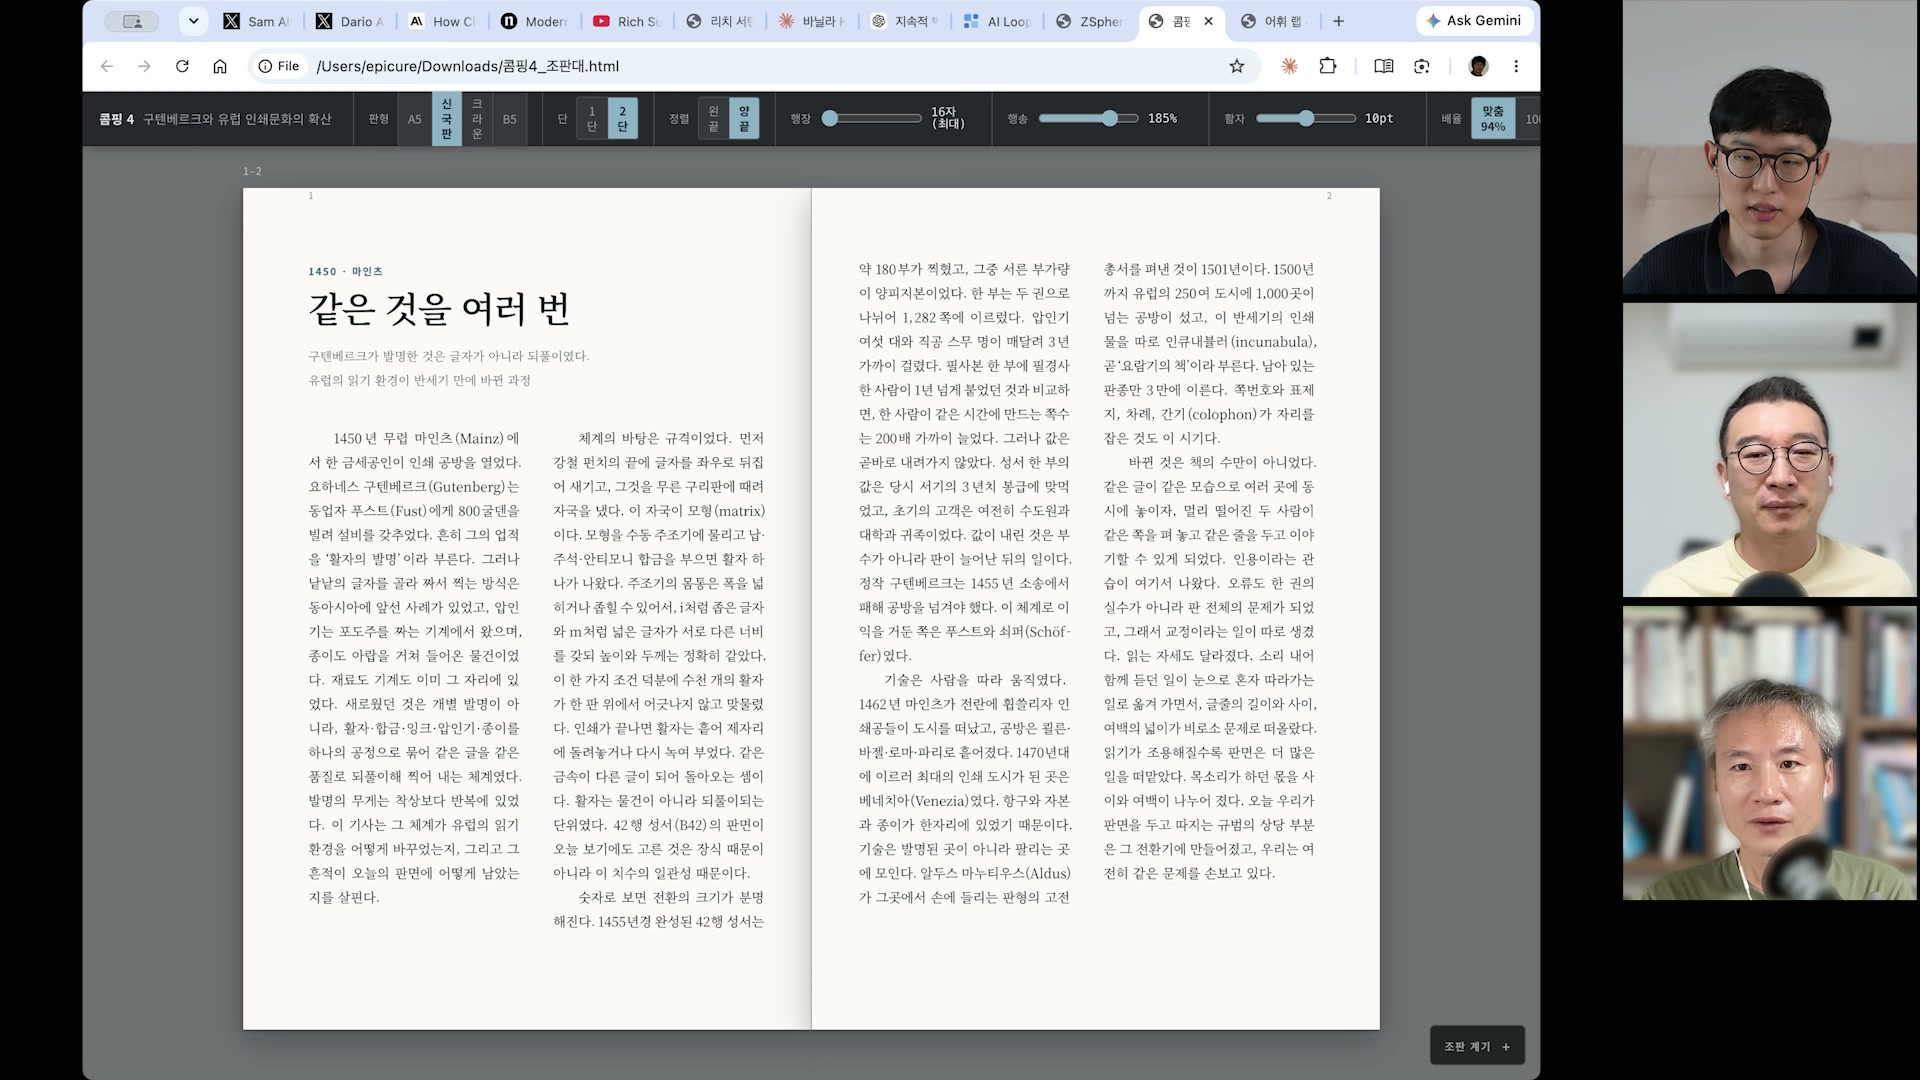Select the 신국판 page format
Viewport: 1920px width, 1080px height.
point(447,119)
